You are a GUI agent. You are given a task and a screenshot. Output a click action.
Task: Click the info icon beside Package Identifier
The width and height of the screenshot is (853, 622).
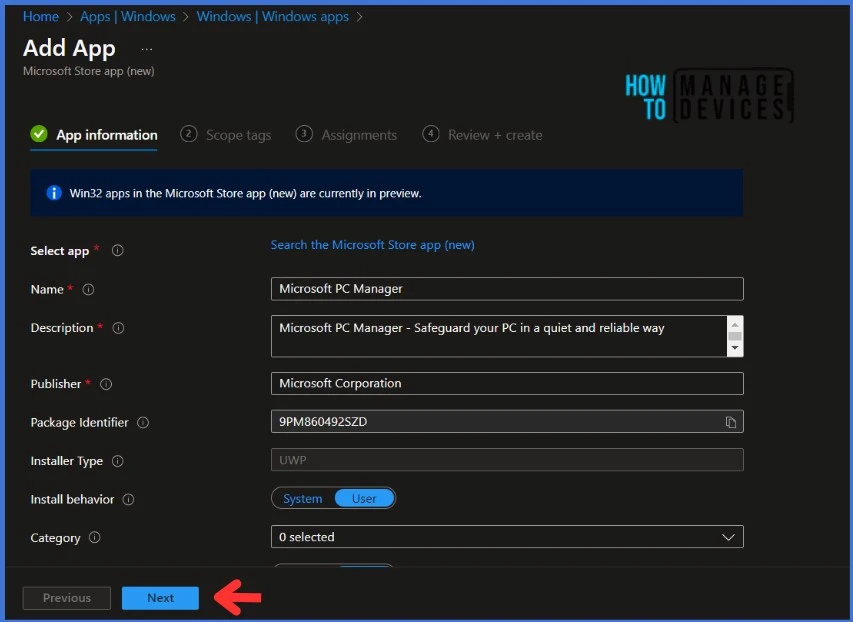pos(143,422)
